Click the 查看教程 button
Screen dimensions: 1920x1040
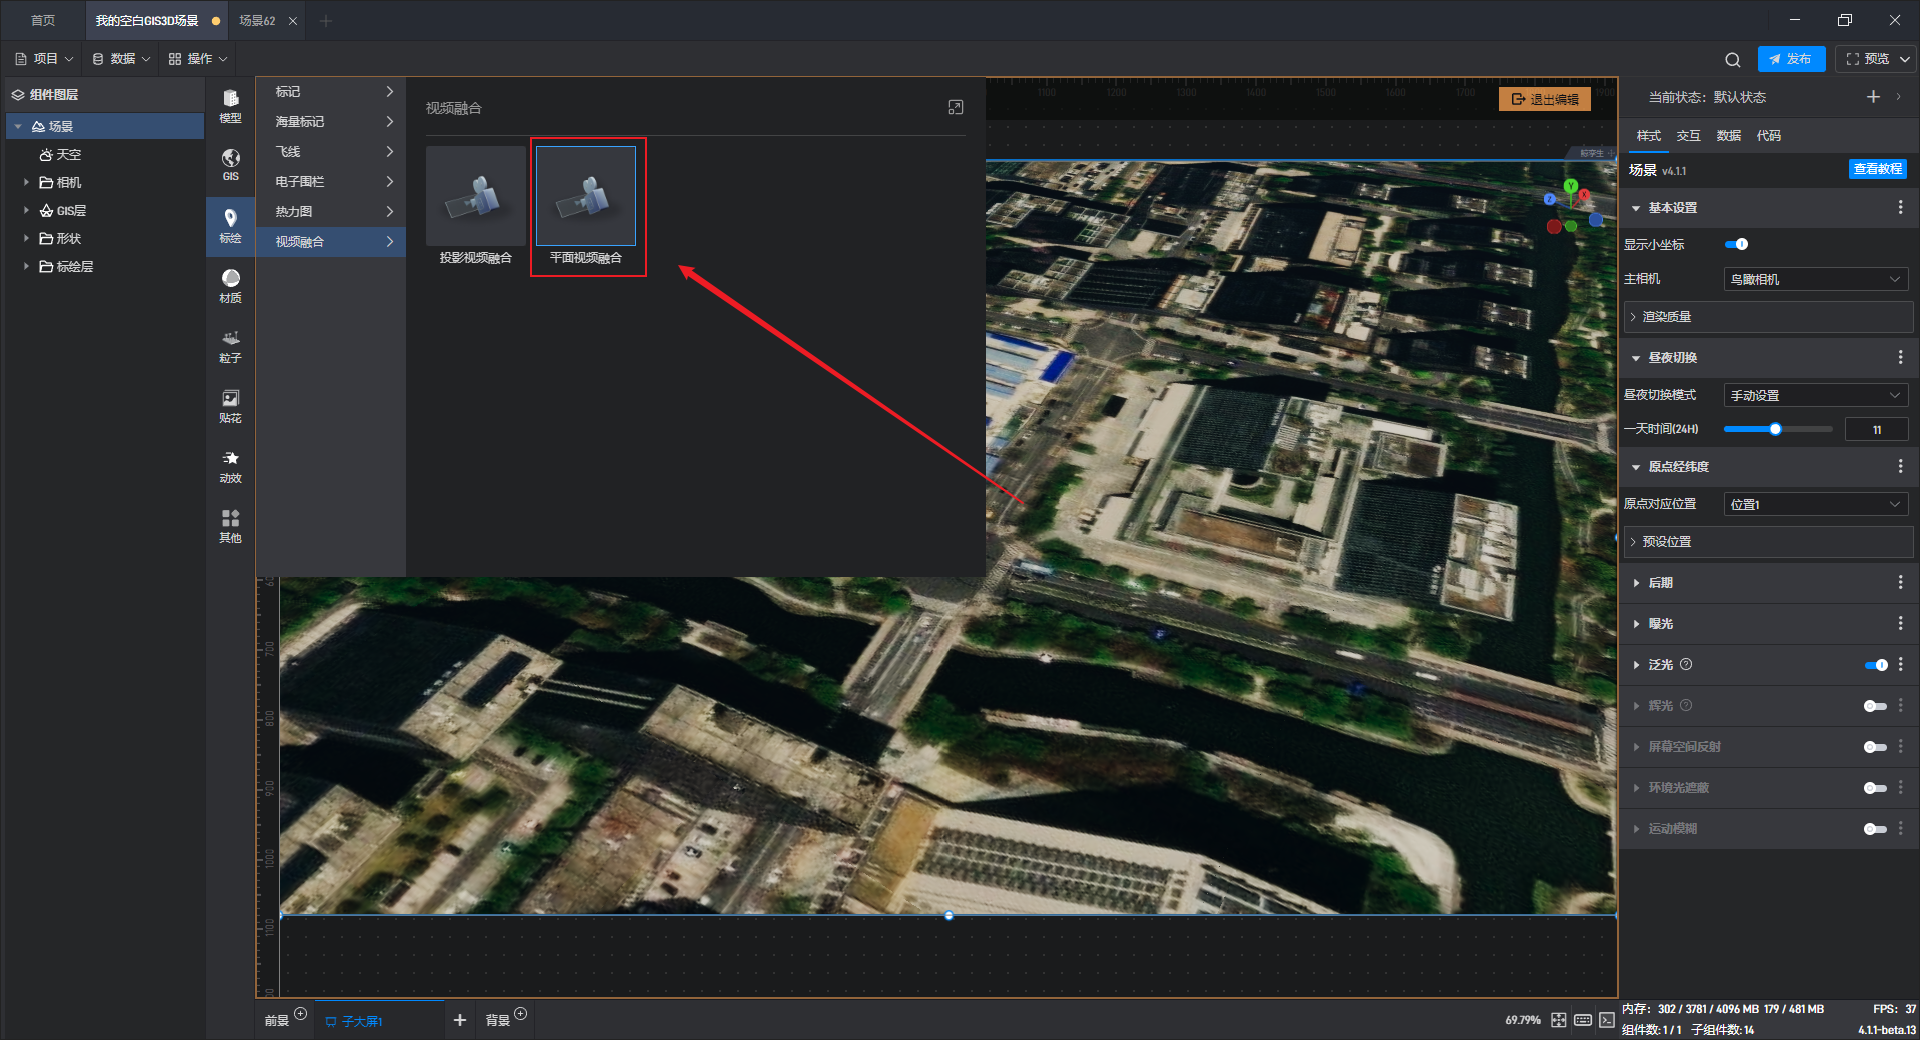click(1878, 169)
